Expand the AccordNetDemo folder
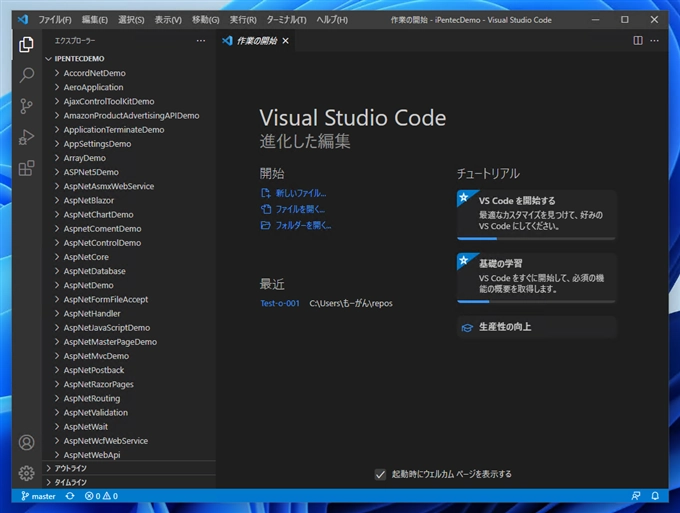Image resolution: width=680 pixels, height=513 pixels. (130, 73)
